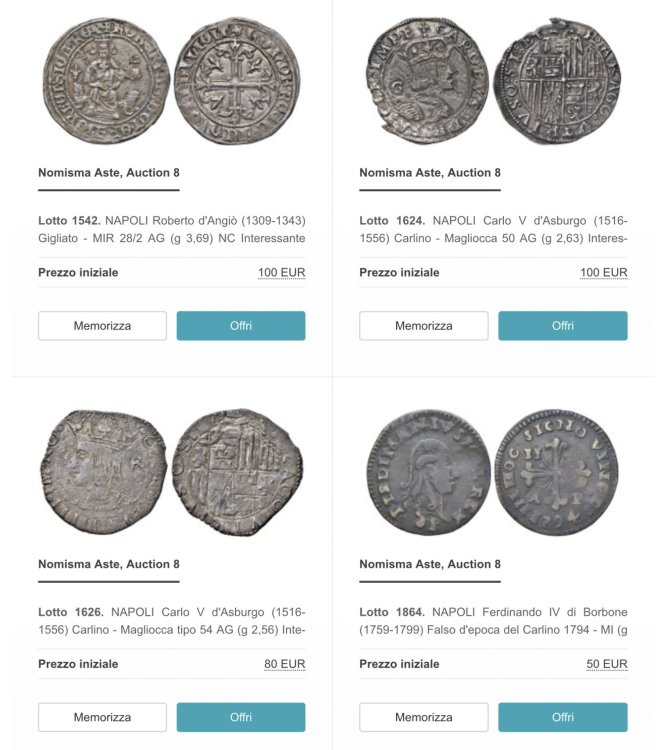The image size is (668, 750).
Task: Open Nomisma Aste, Auction 8 link above Lotto 1864
Action: [x=430, y=564]
